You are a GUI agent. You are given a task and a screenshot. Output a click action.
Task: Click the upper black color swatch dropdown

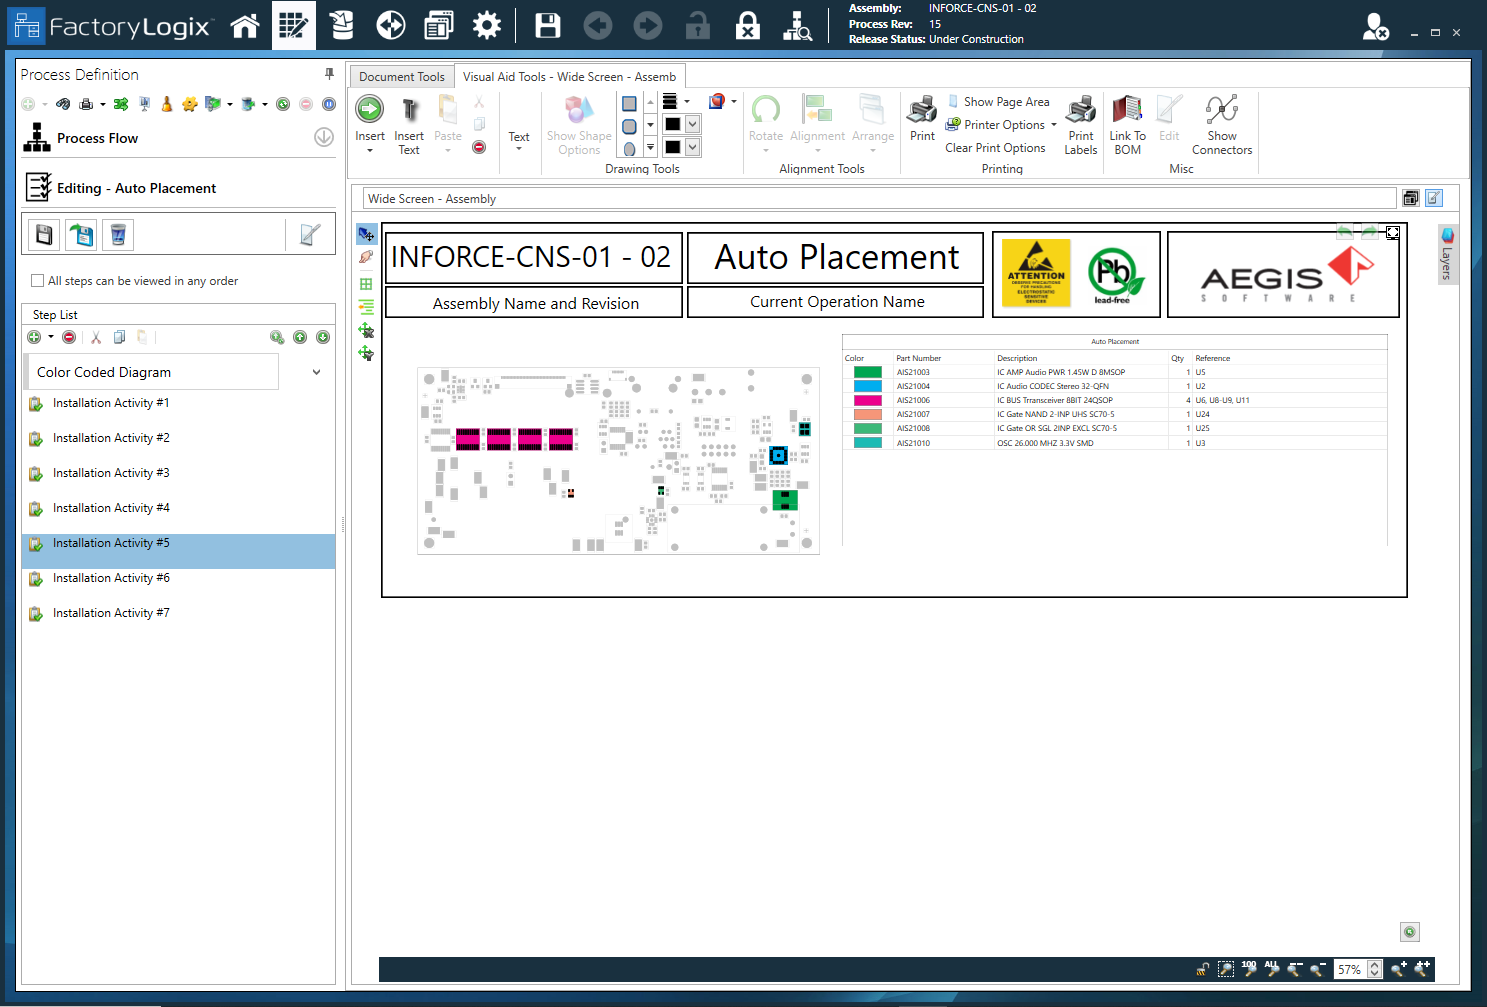click(693, 124)
